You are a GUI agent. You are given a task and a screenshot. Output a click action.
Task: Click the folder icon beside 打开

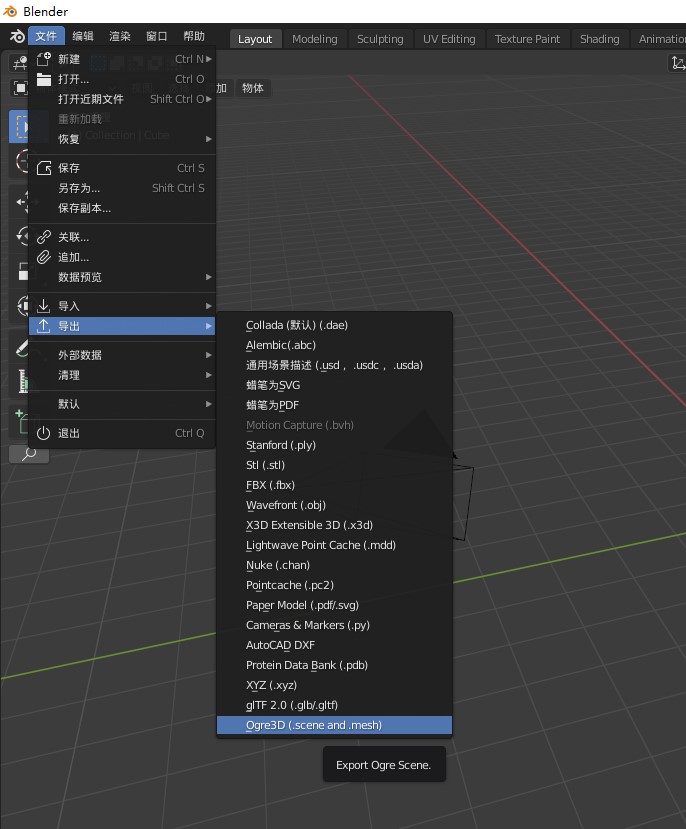point(44,79)
